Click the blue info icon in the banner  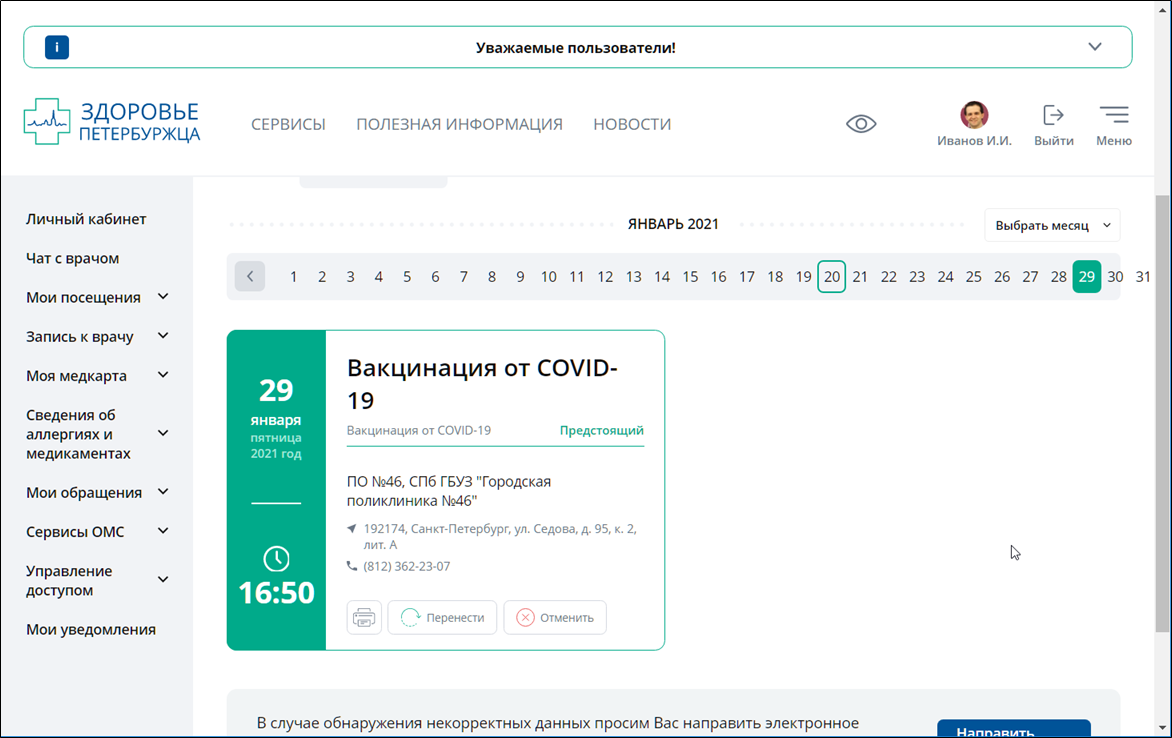[x=57, y=47]
